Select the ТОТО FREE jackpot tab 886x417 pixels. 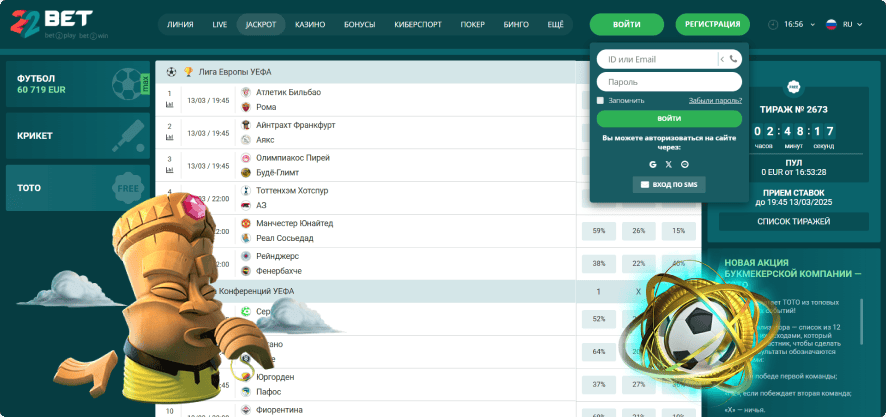(78, 188)
